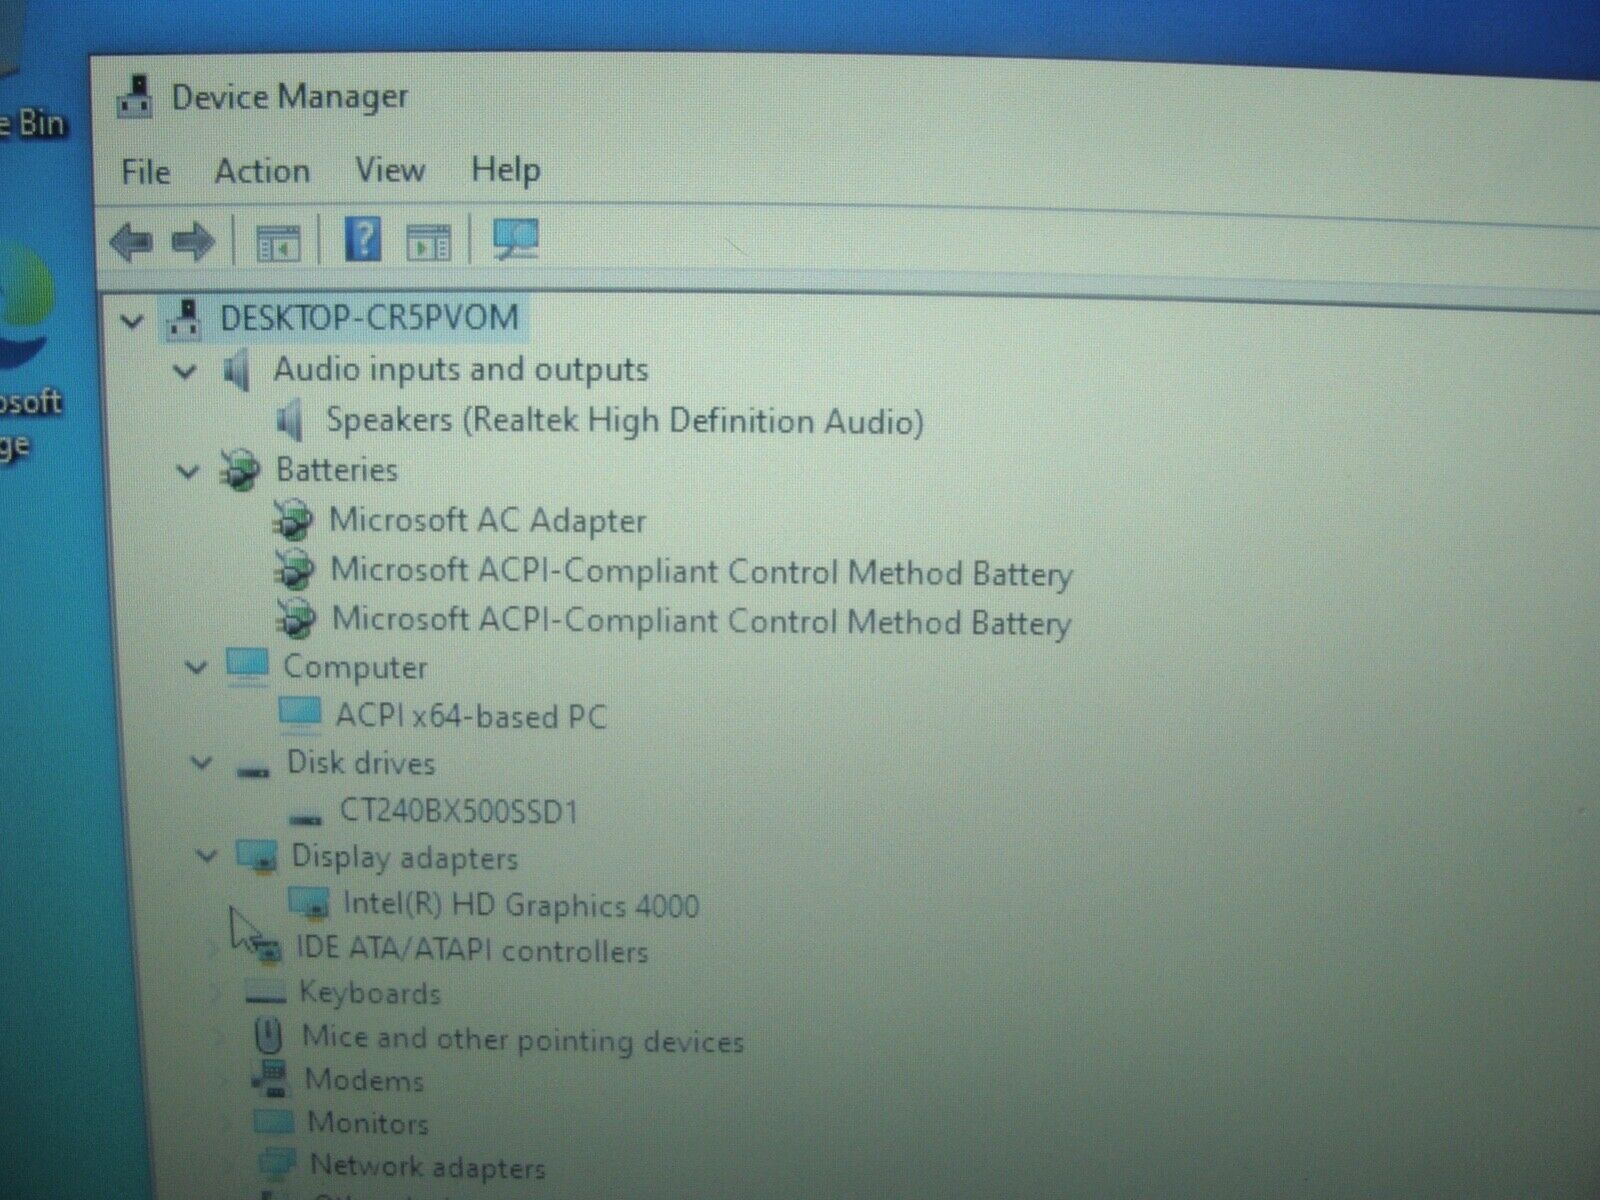
Task: Open the blue Help question mark icon
Action: point(362,240)
